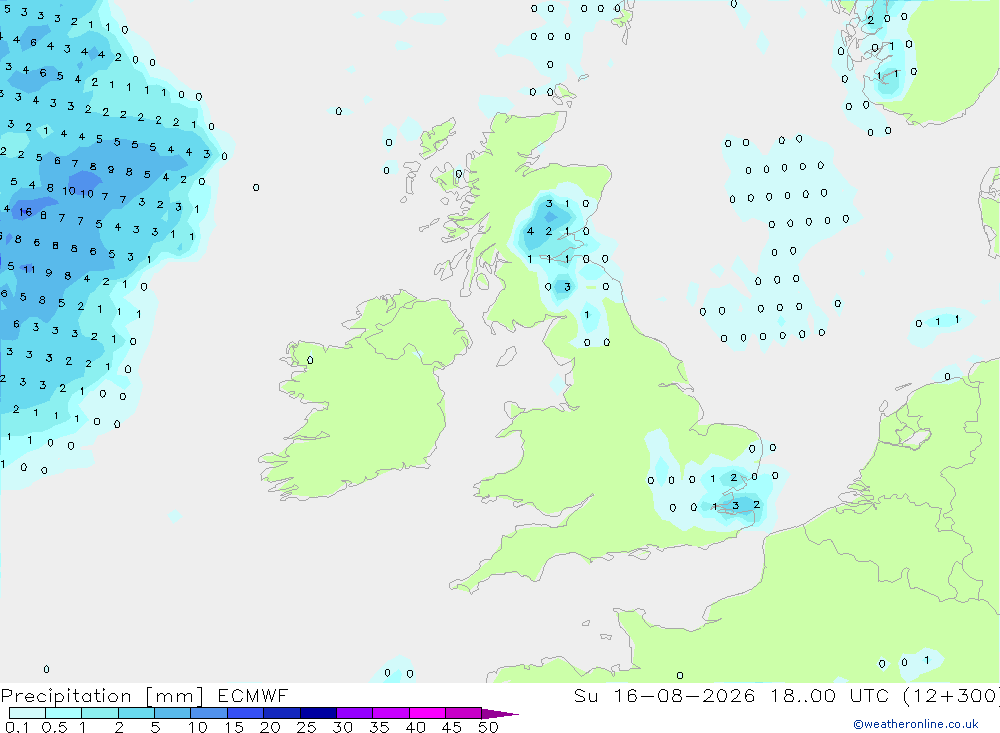The width and height of the screenshot is (1000, 733).
Task: Select the '11' precipitation value over the Atlantic
Action: 29,269
